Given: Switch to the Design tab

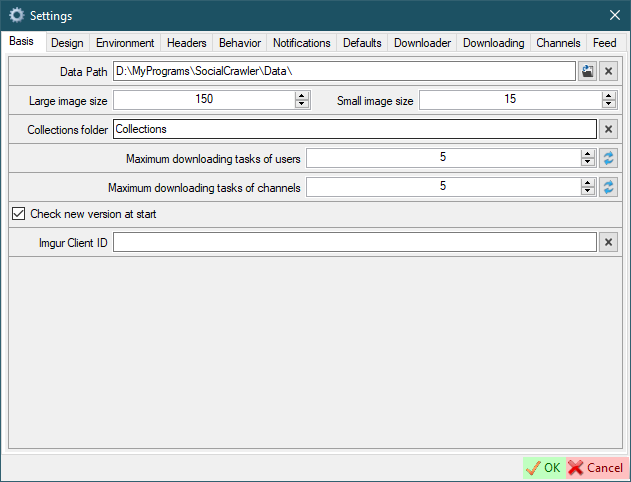Looking at the screenshot, I should tap(67, 43).
